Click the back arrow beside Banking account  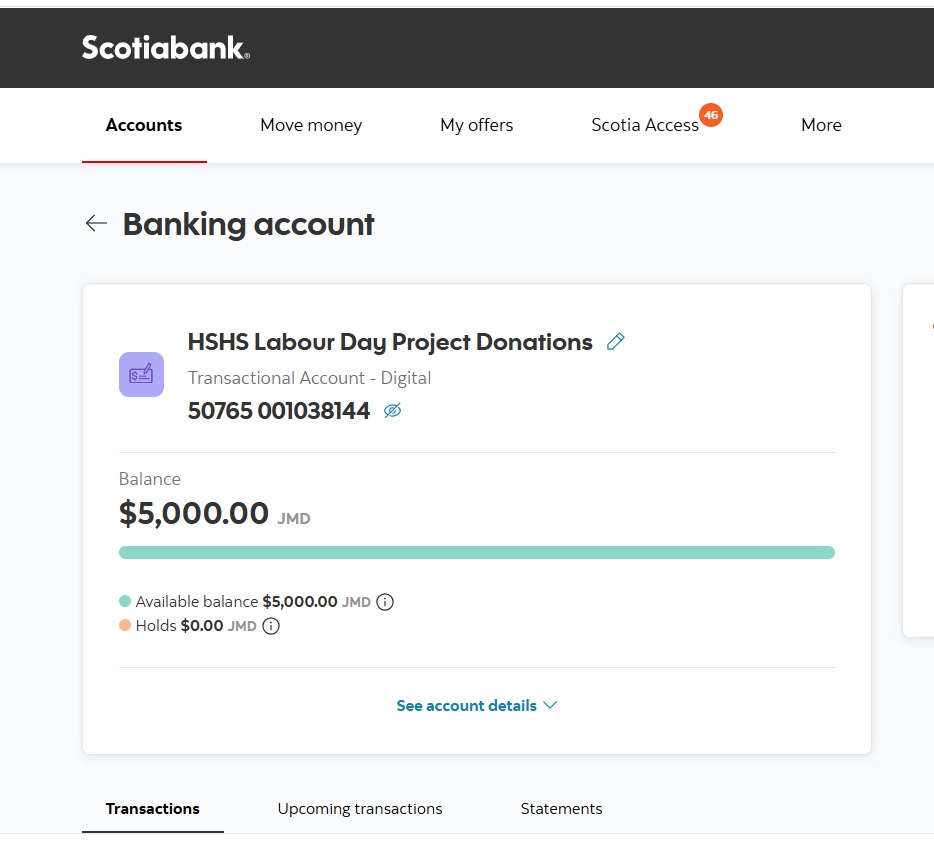coord(96,223)
